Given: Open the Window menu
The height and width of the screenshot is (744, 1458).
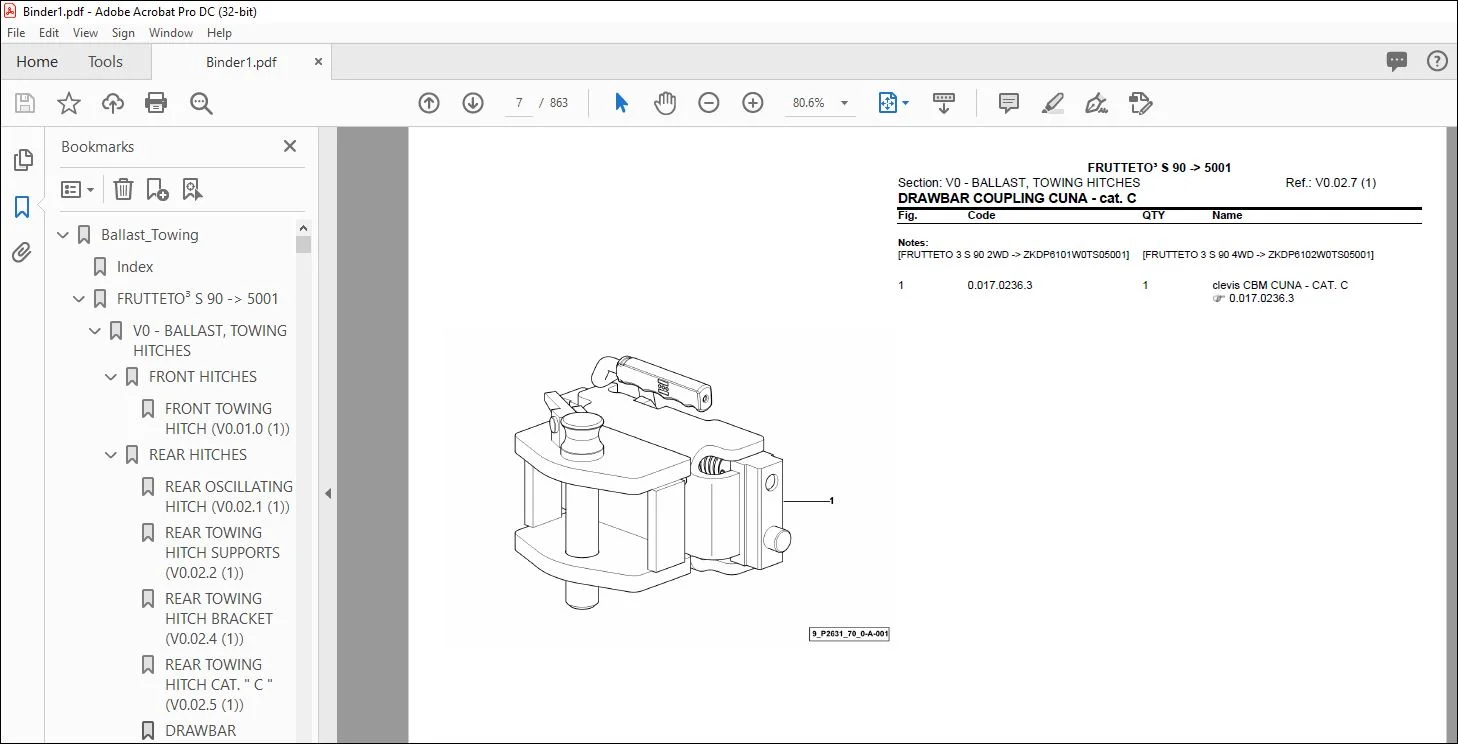Looking at the screenshot, I should [171, 33].
